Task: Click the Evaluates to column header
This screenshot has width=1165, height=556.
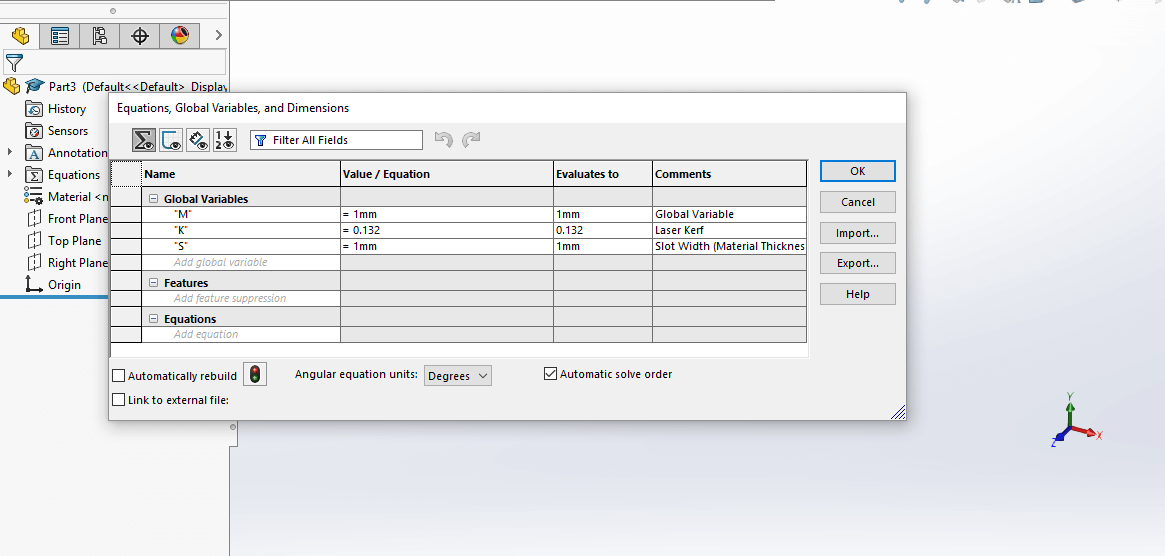Action: [603, 174]
